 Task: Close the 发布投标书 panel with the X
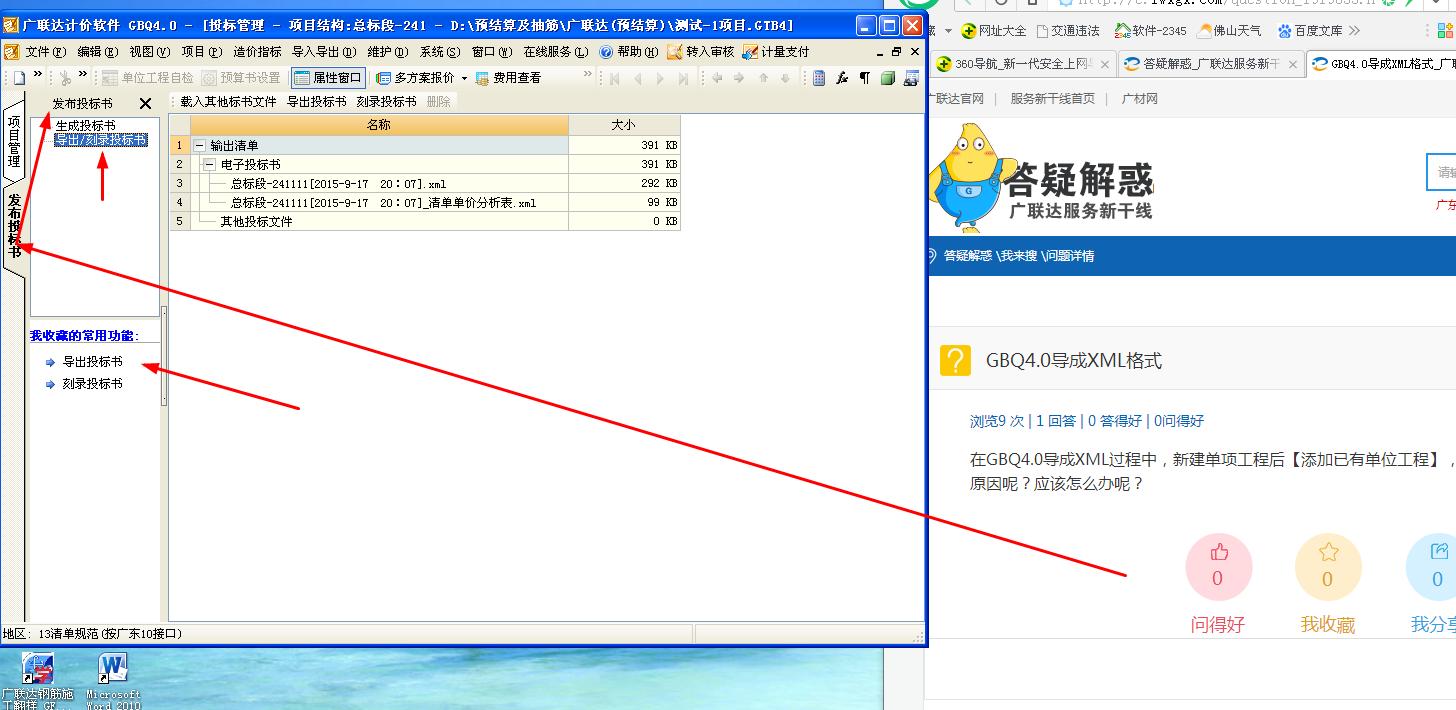click(145, 103)
